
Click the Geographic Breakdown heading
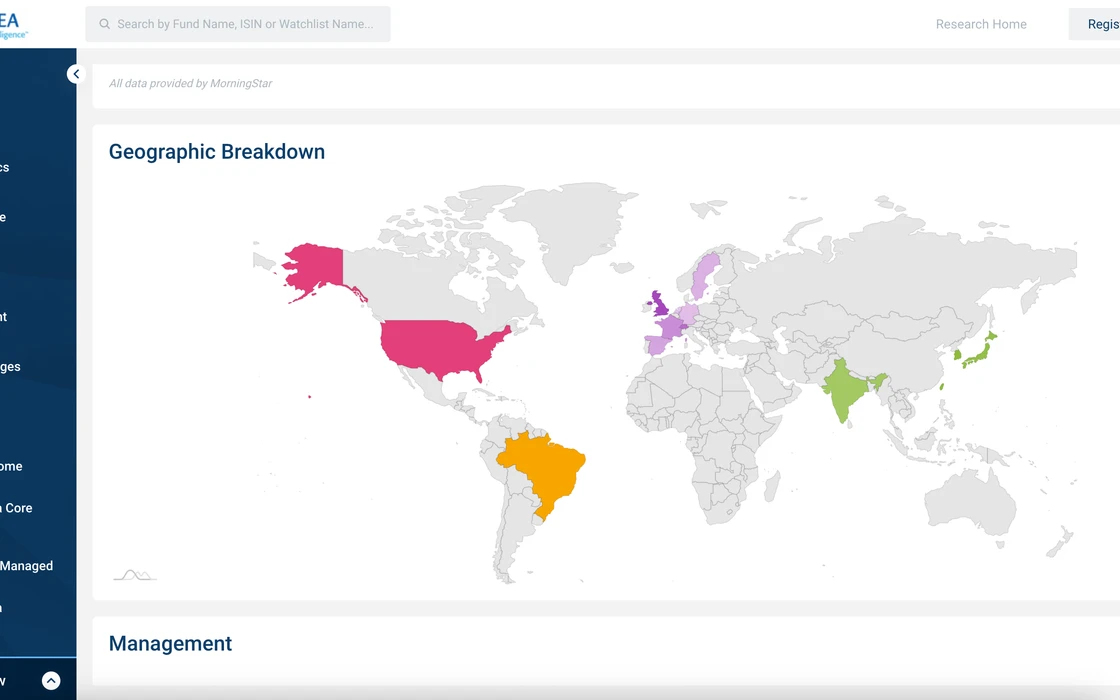pos(216,151)
